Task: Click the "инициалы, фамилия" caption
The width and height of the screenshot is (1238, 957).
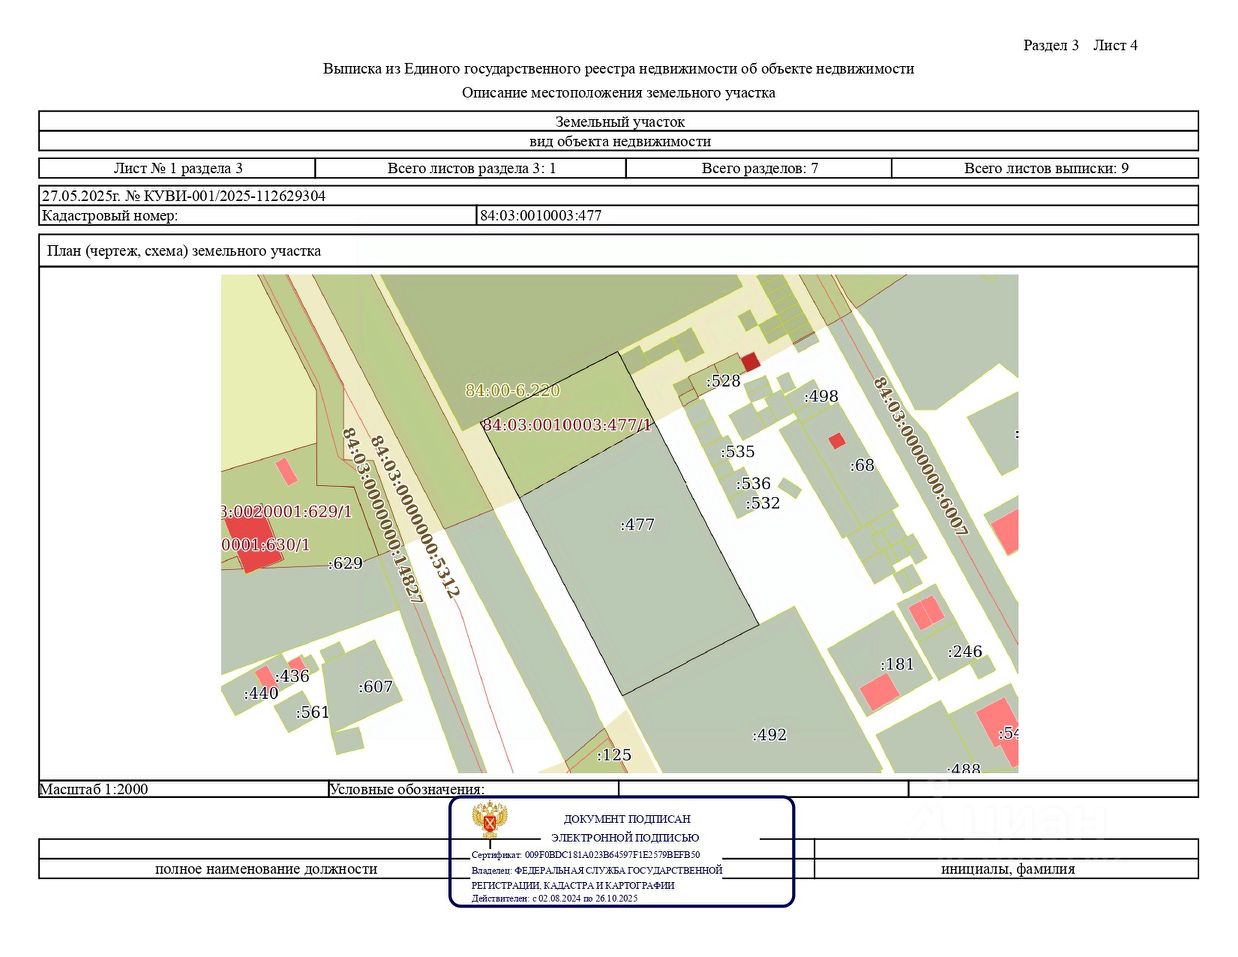Action: tap(1008, 869)
